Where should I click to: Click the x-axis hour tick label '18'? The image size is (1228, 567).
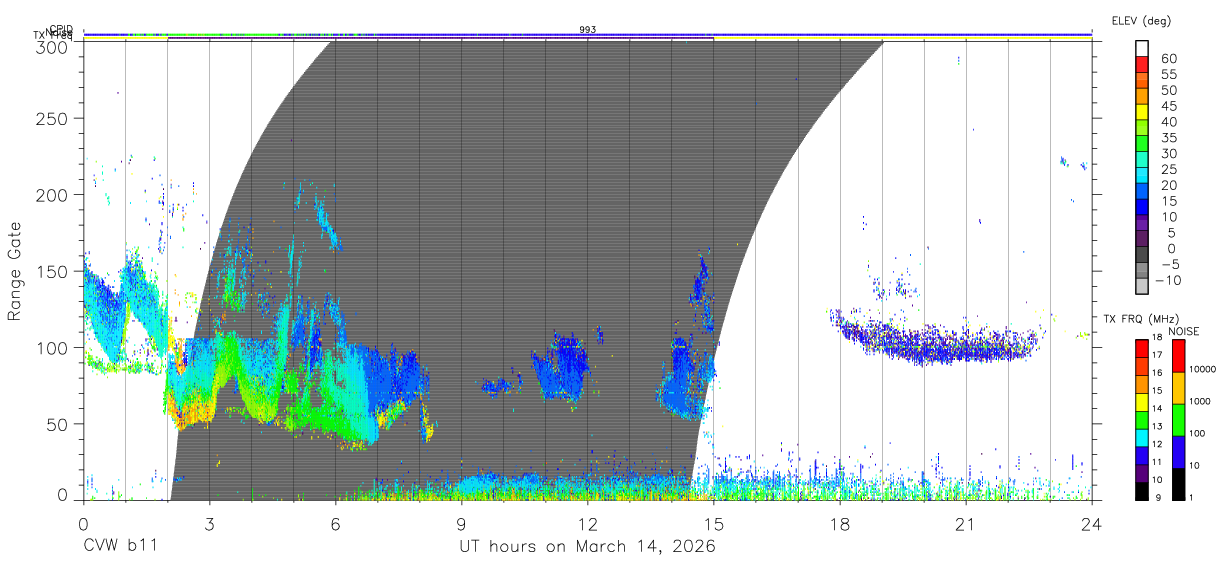pyautogui.click(x=839, y=525)
